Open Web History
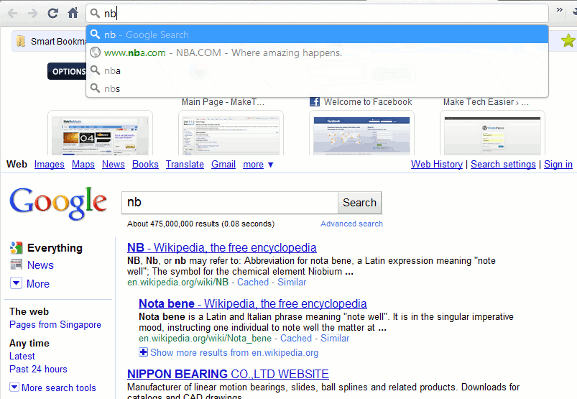 (437, 164)
